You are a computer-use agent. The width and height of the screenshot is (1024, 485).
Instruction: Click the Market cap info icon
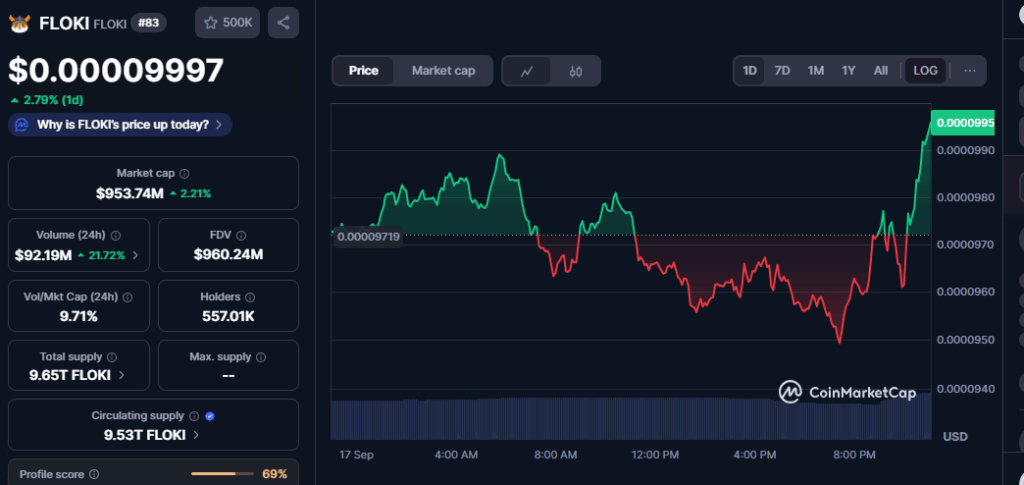[x=184, y=174]
